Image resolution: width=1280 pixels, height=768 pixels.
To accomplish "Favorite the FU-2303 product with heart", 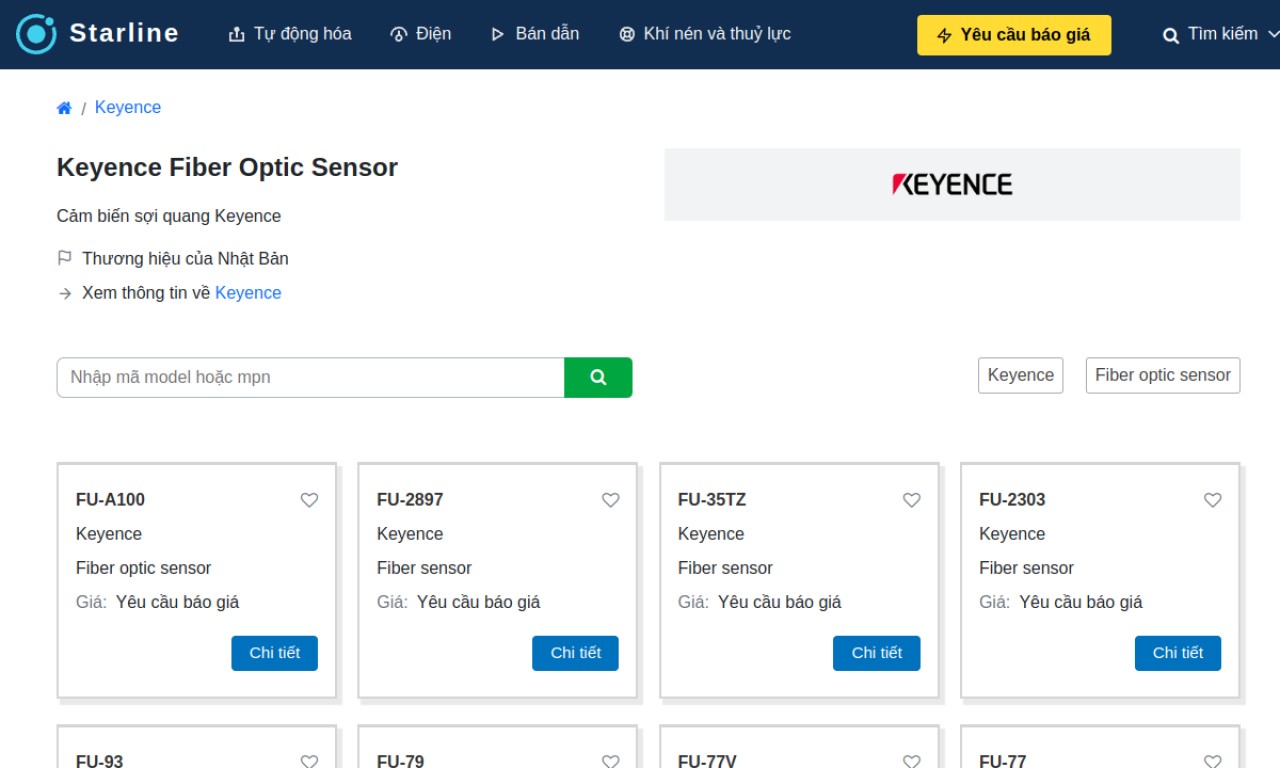I will 1213,500.
